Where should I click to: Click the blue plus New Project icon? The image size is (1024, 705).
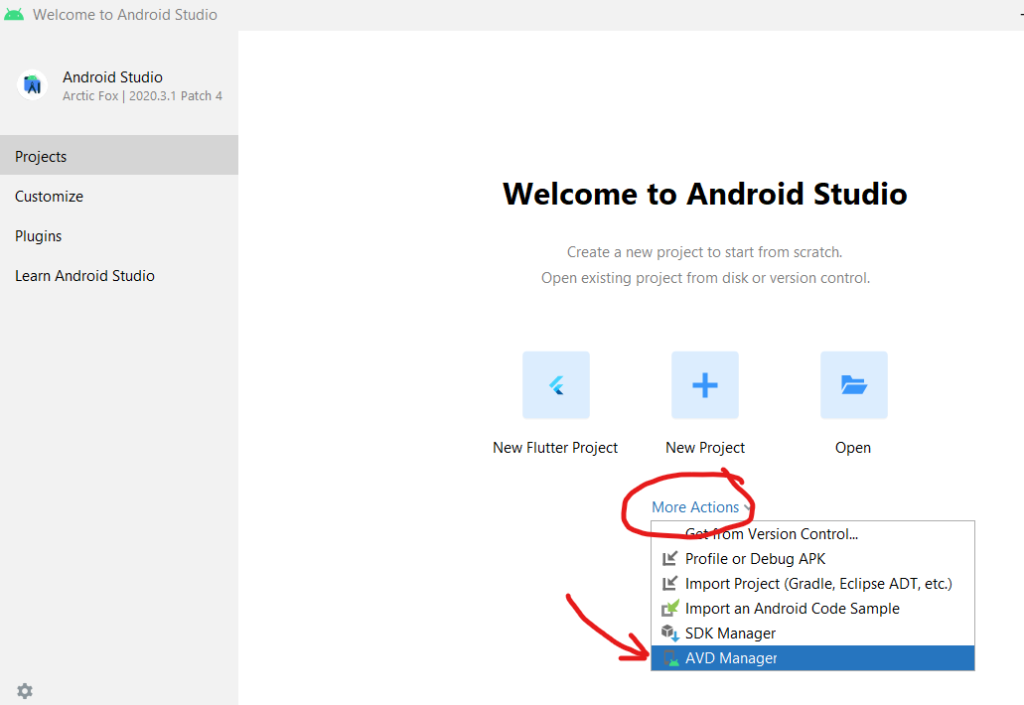coord(705,385)
